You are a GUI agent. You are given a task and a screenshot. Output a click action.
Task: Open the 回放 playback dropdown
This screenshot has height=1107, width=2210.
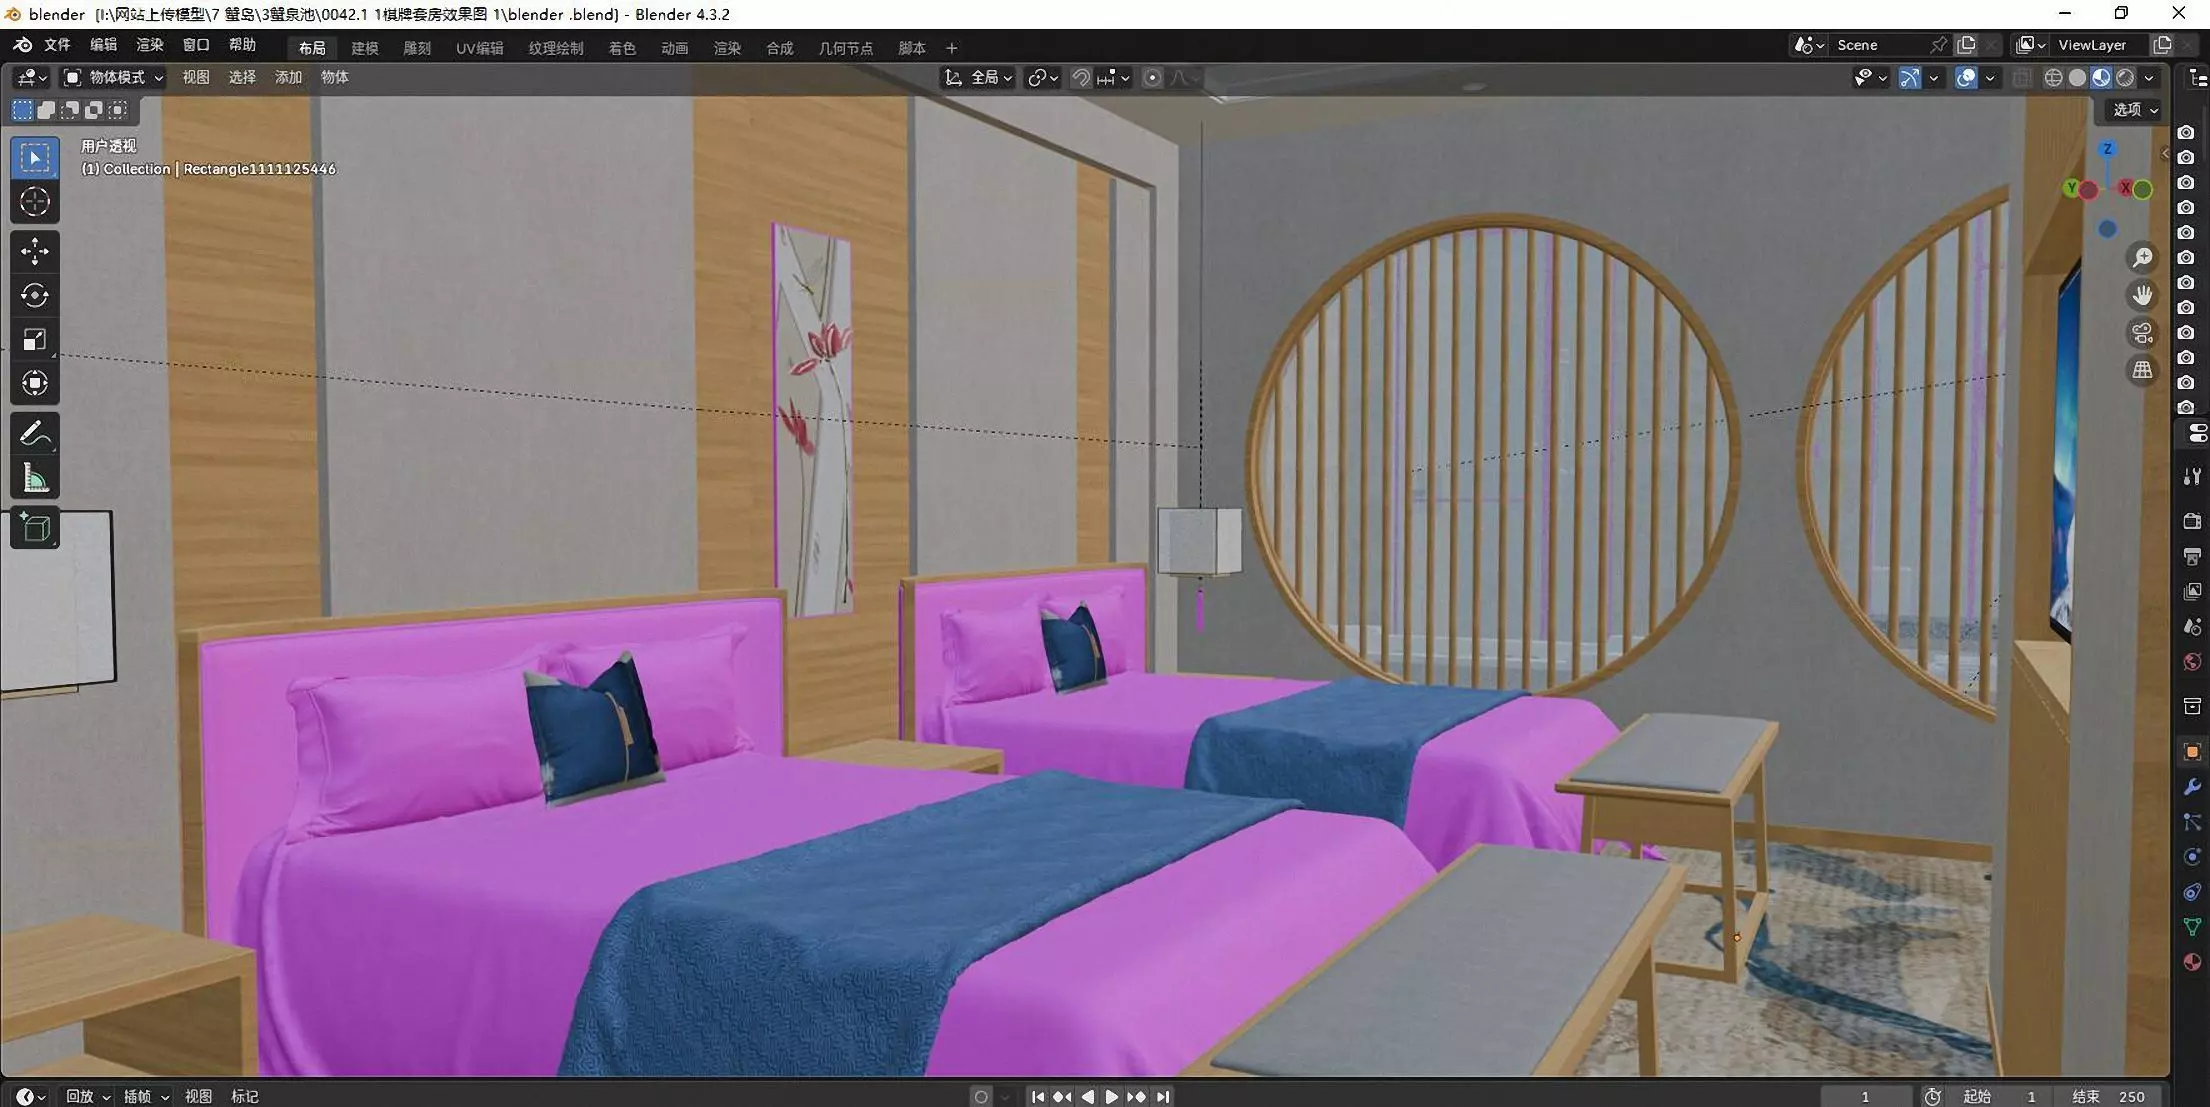[87, 1096]
